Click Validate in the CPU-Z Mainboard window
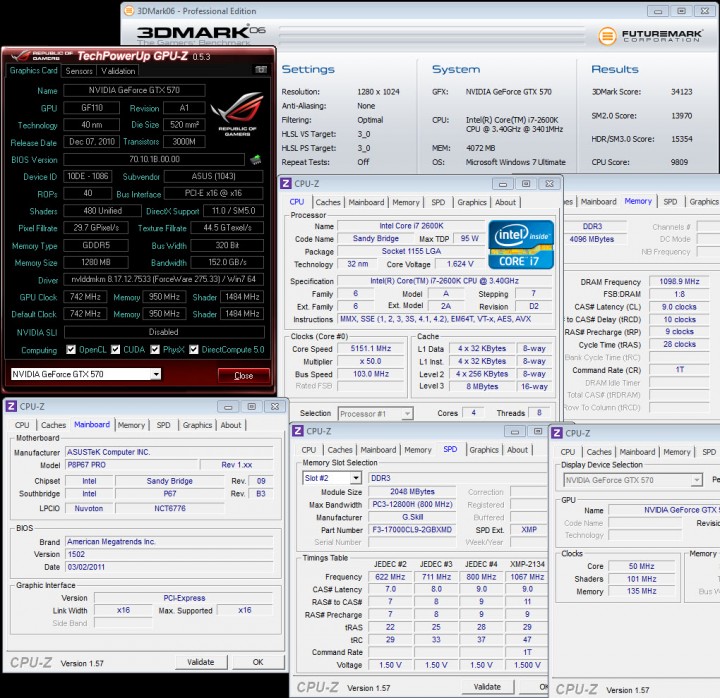The image size is (720, 698). (201, 662)
